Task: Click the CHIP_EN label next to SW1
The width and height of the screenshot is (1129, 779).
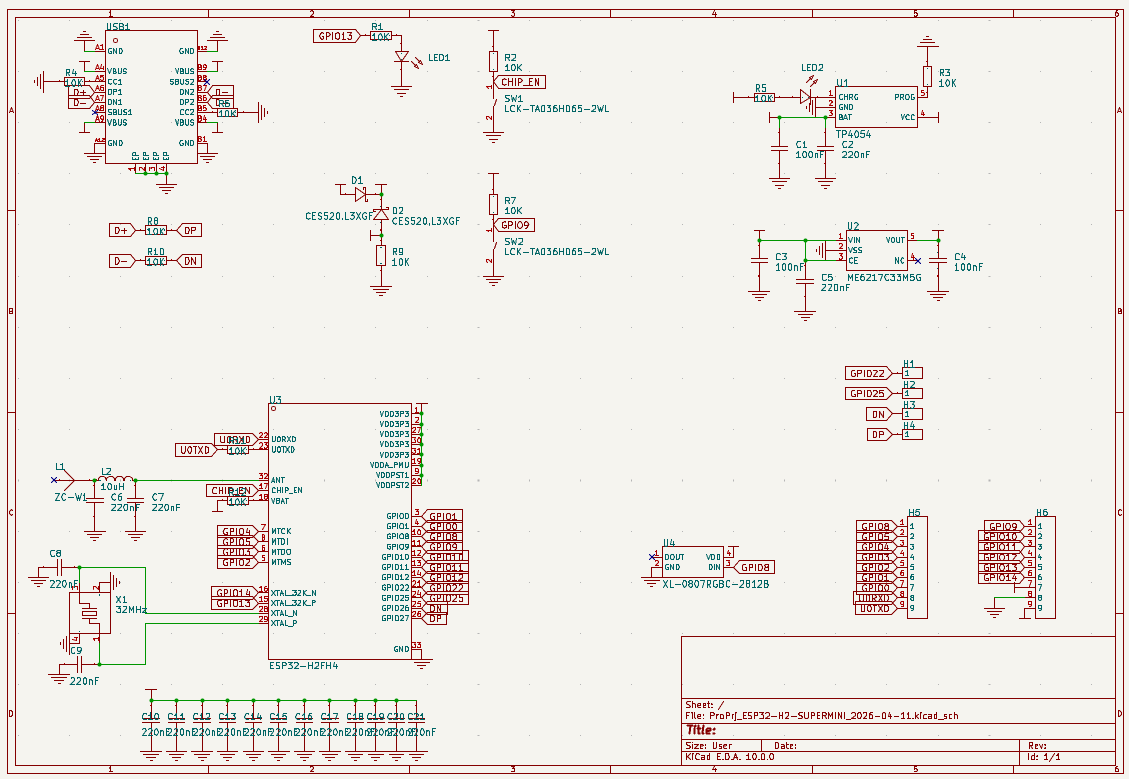Action: (523, 82)
